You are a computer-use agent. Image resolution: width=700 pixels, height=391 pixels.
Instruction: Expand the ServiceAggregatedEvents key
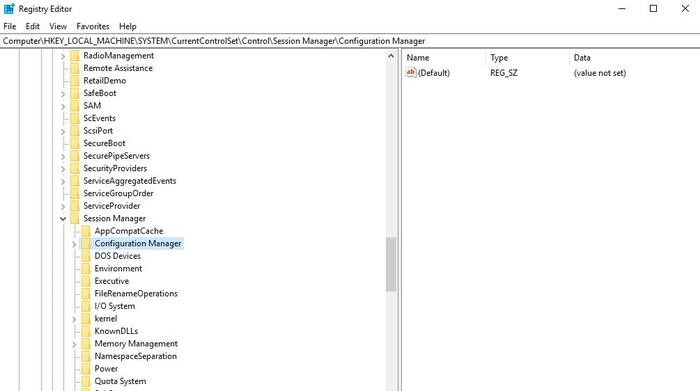[x=63, y=181]
